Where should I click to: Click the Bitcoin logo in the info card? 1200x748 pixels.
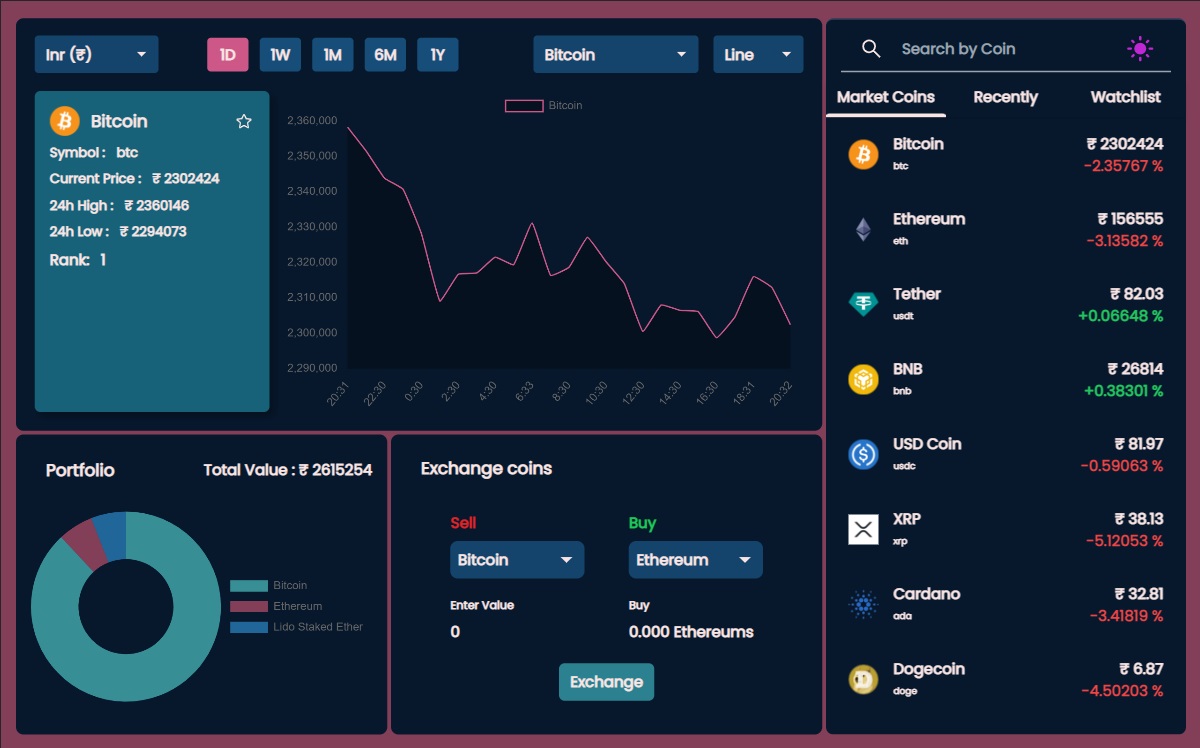point(65,121)
